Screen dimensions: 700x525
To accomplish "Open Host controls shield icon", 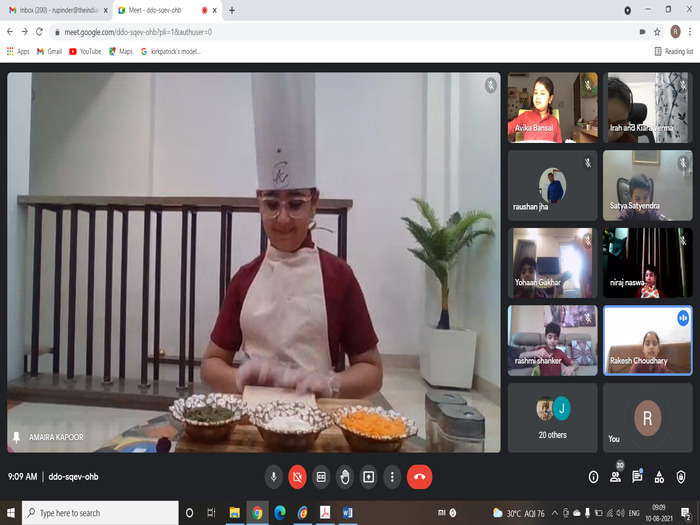I will 680,477.
